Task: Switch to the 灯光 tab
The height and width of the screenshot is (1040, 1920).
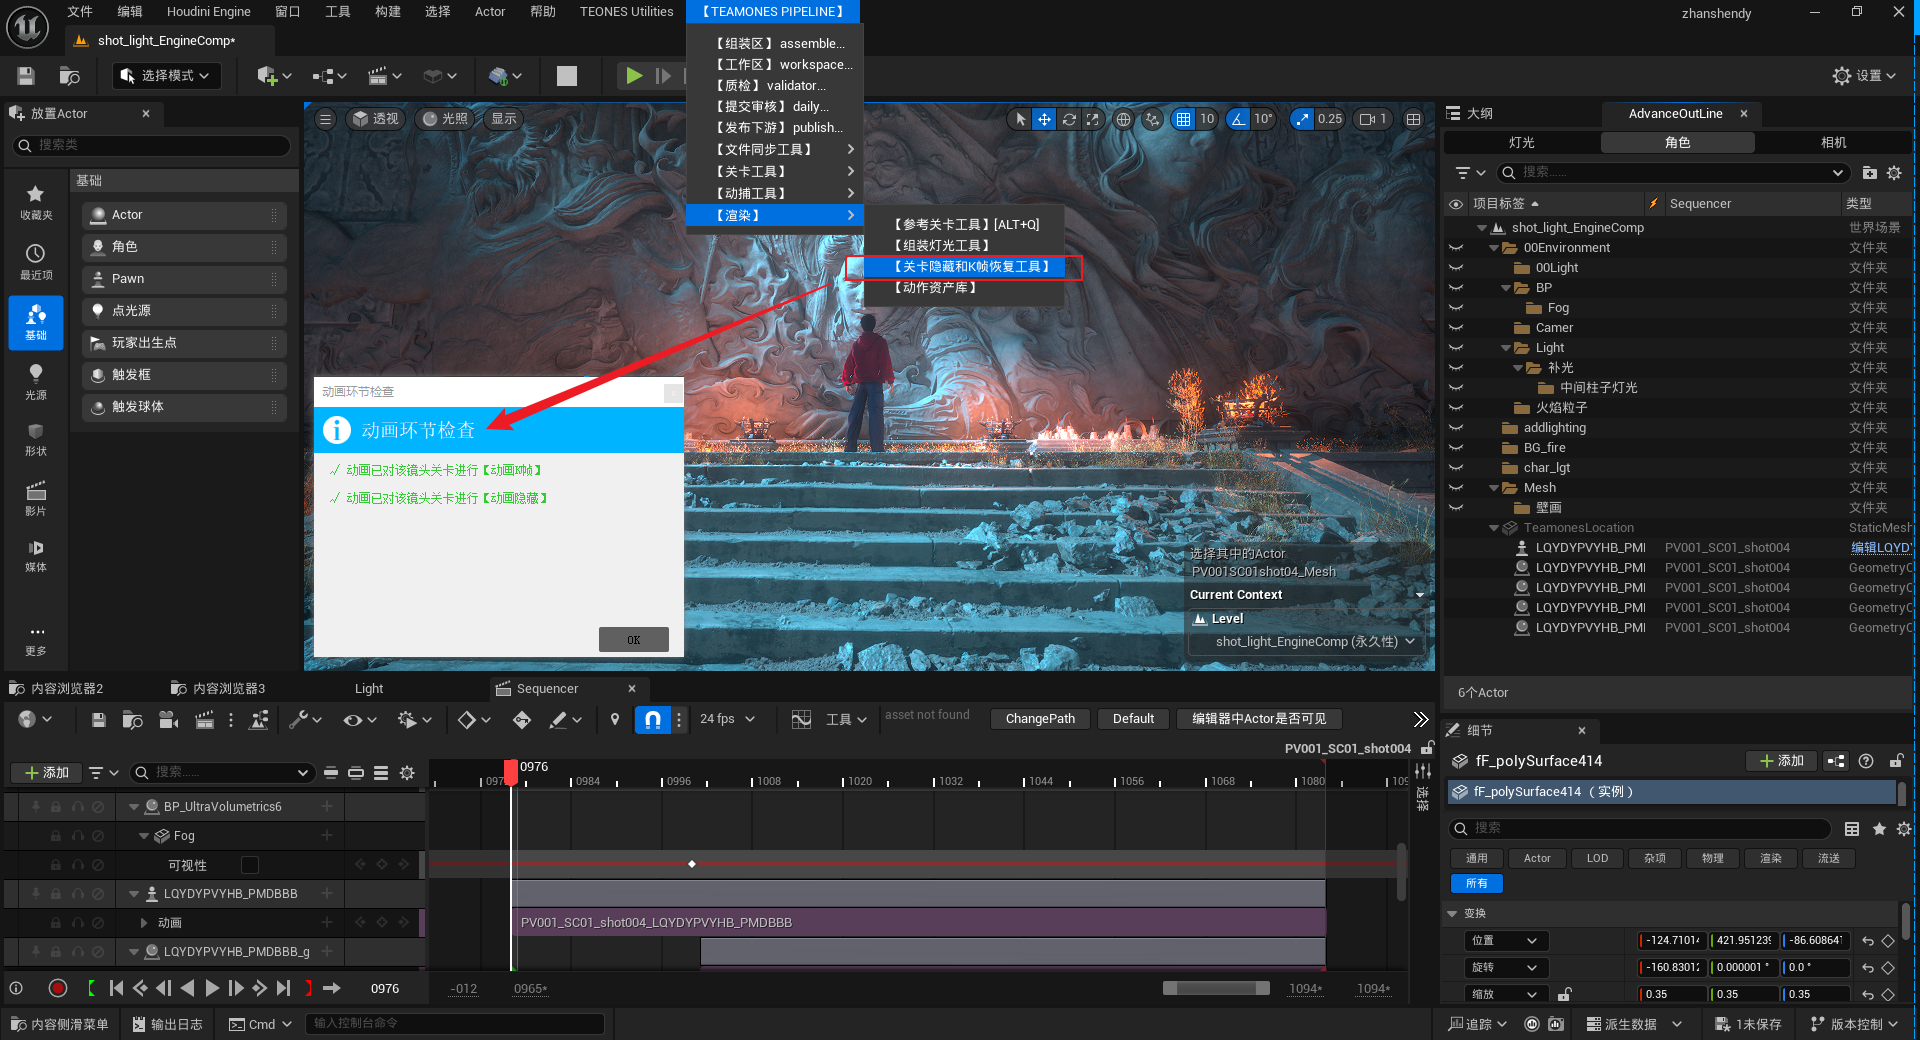Action: [x=1521, y=143]
